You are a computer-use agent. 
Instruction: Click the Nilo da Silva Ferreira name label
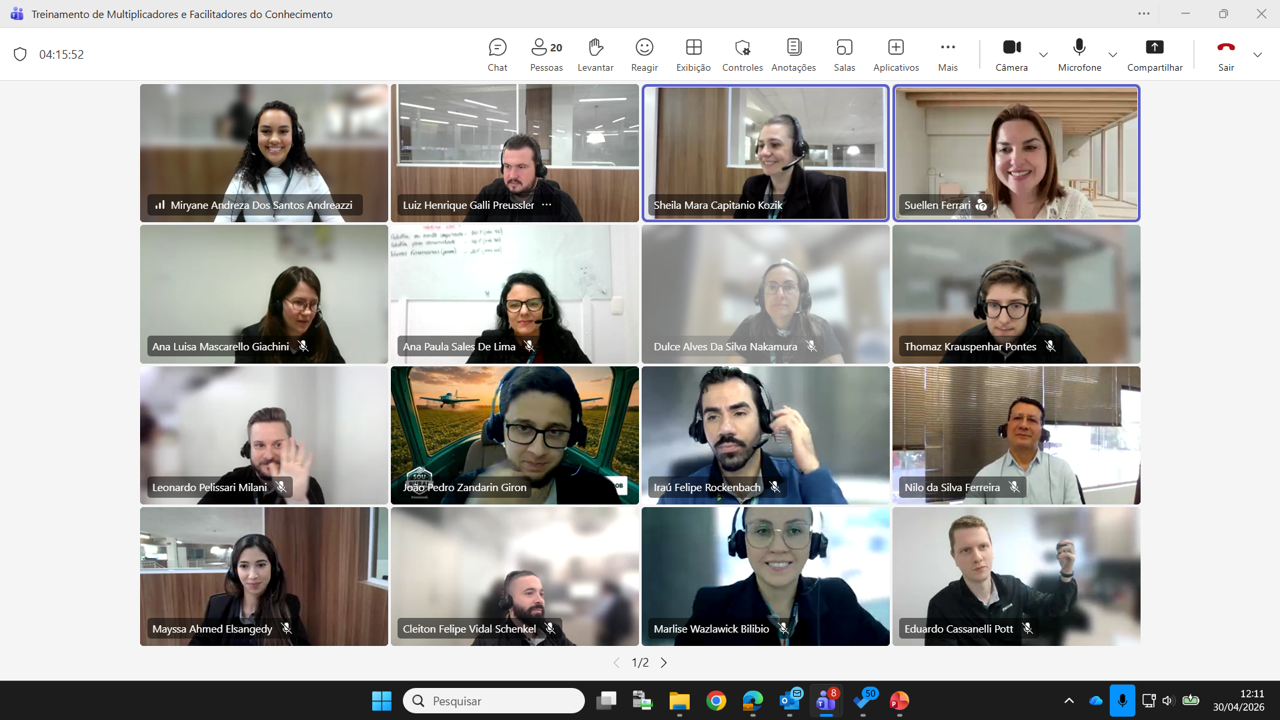pos(952,488)
